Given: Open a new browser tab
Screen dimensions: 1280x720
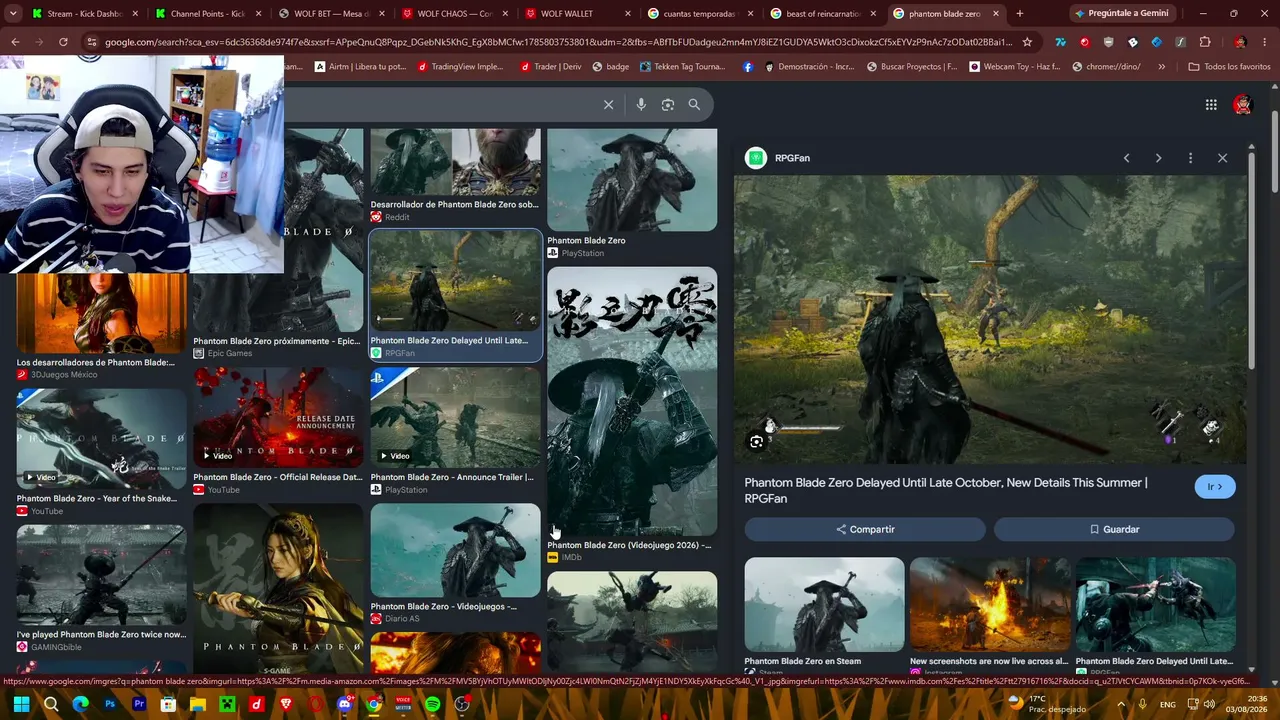Looking at the screenshot, I should 1019,14.
